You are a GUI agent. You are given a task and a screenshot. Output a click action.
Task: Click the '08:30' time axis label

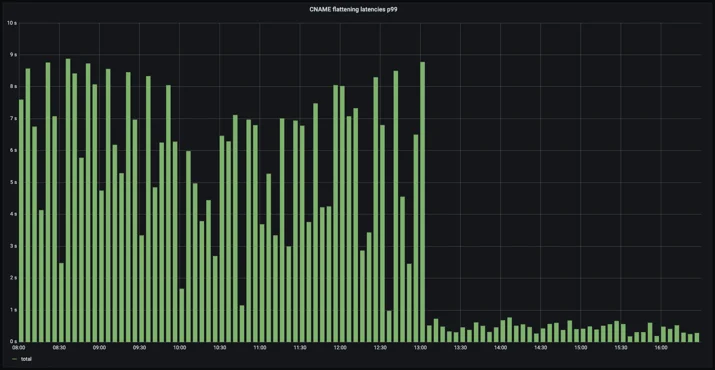(59, 348)
